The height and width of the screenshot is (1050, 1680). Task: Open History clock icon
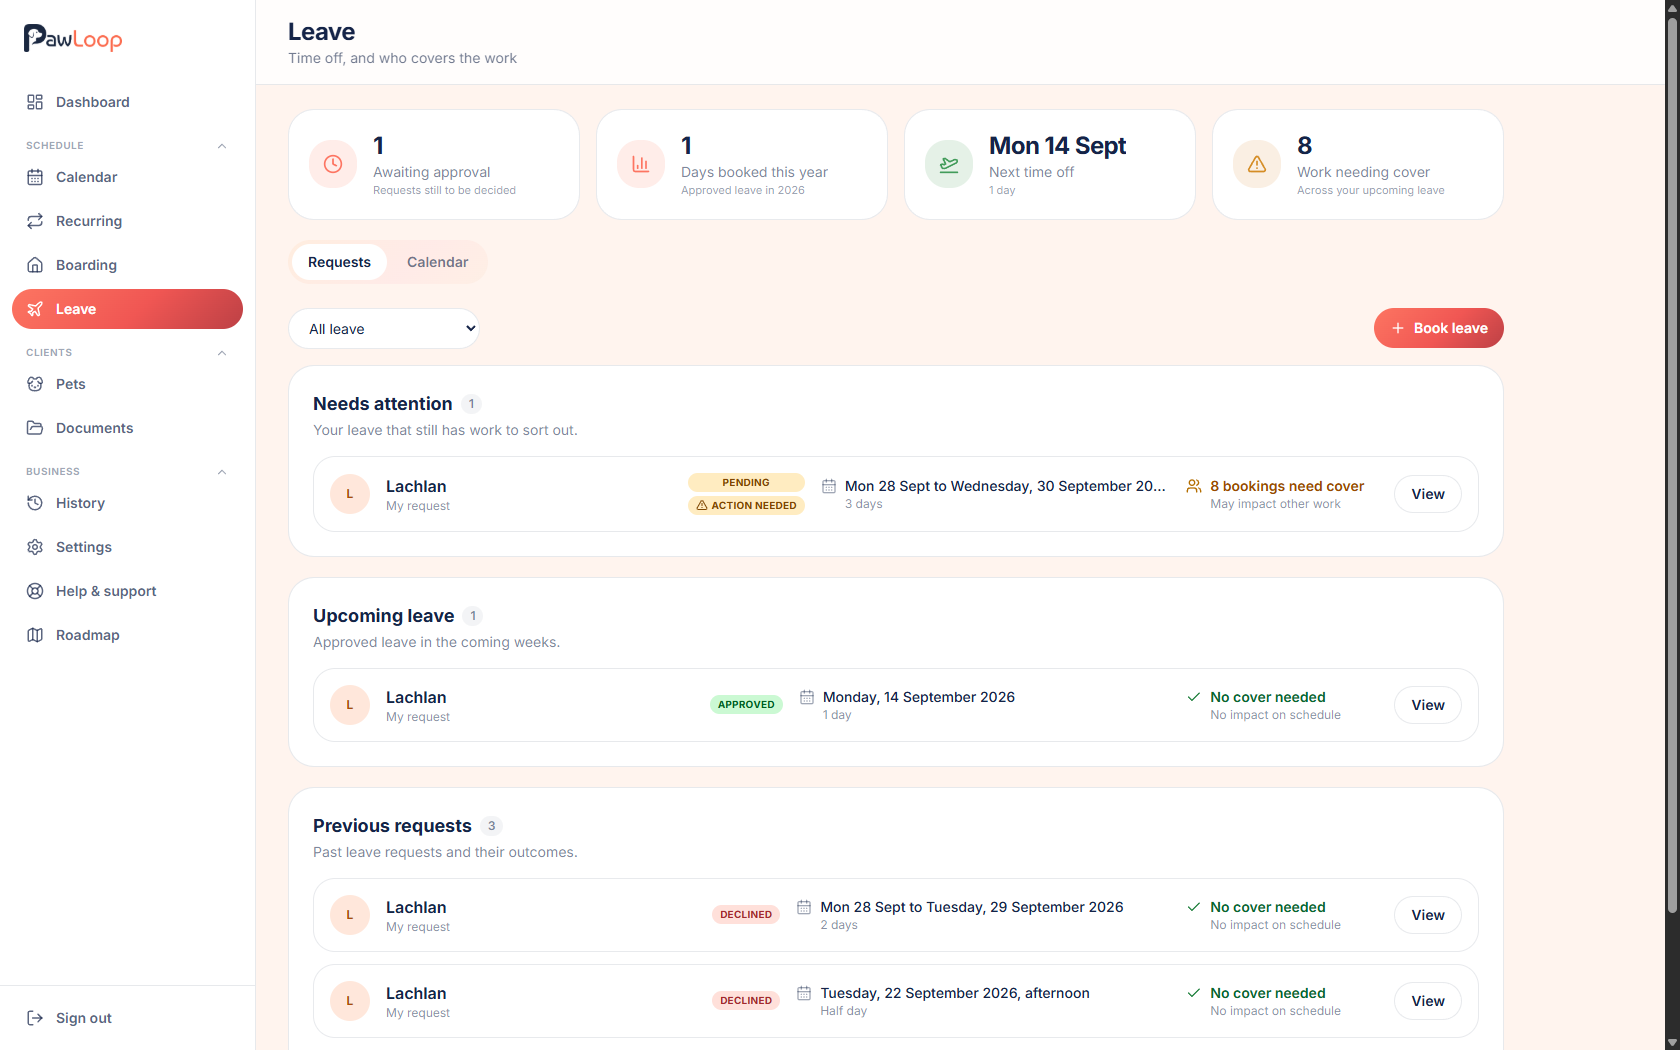click(35, 503)
